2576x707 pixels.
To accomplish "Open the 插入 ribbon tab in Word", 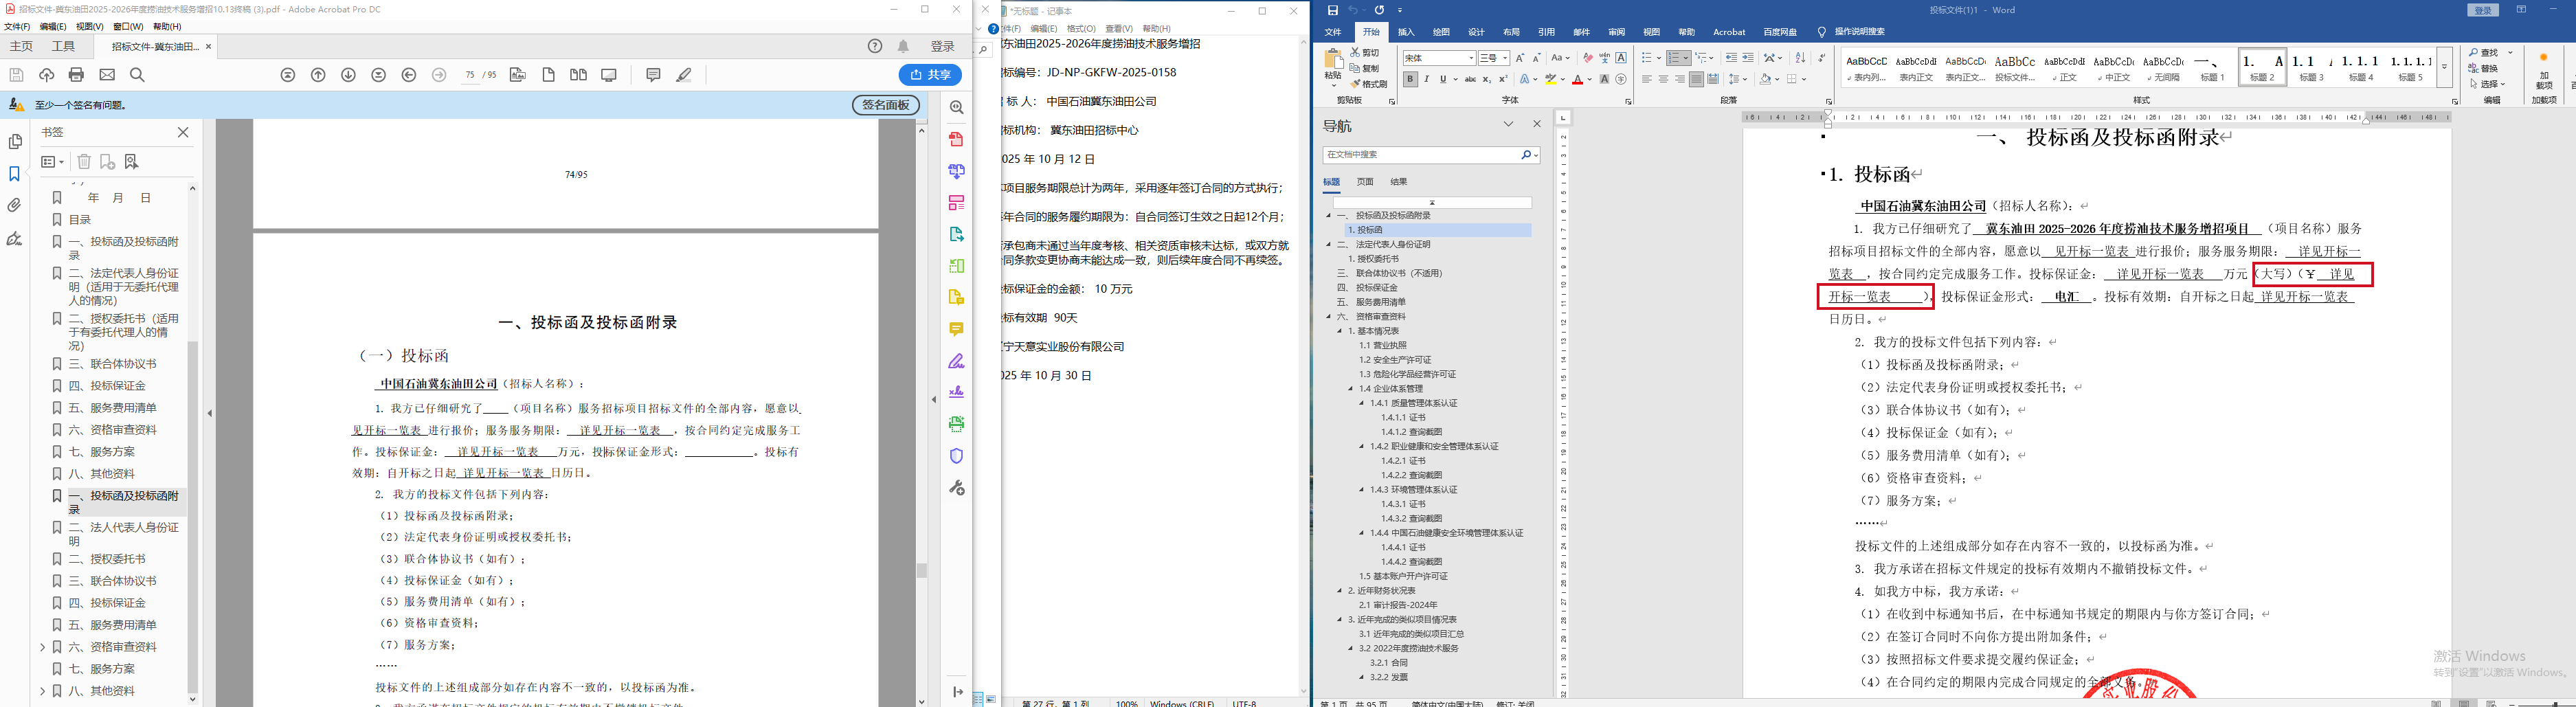I will (1406, 32).
